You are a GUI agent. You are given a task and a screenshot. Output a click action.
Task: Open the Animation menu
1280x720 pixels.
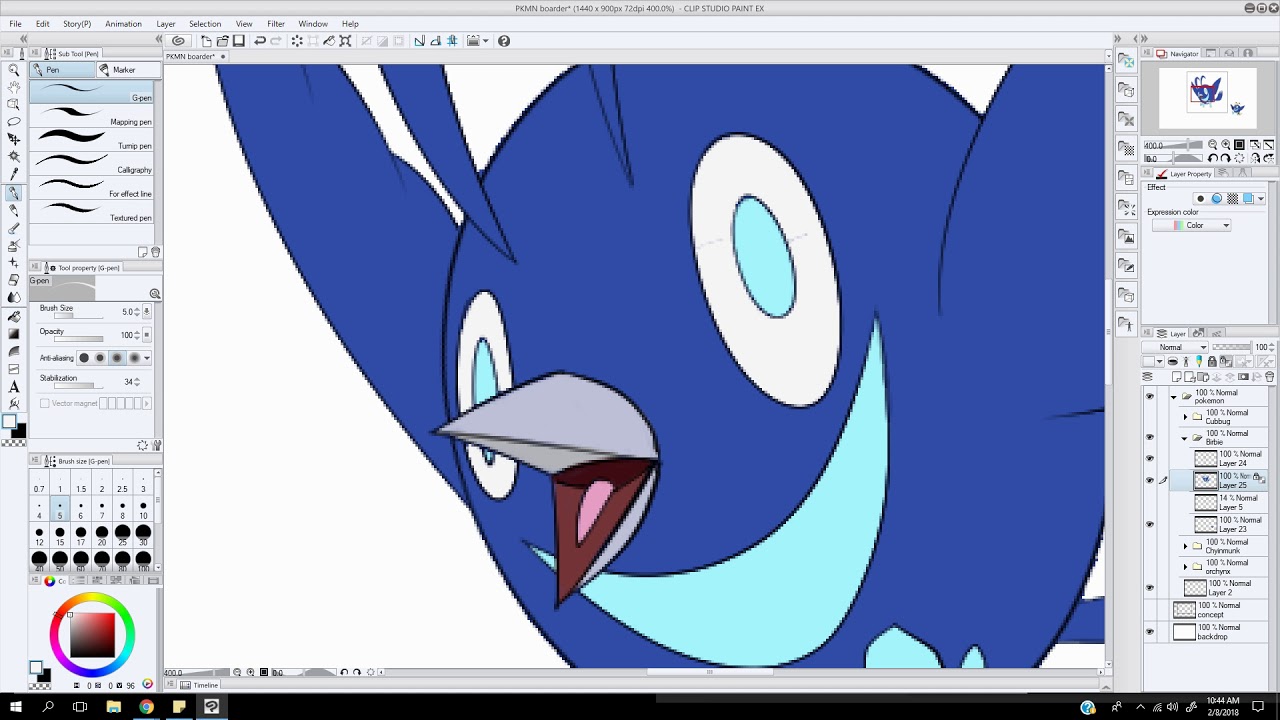(123, 24)
